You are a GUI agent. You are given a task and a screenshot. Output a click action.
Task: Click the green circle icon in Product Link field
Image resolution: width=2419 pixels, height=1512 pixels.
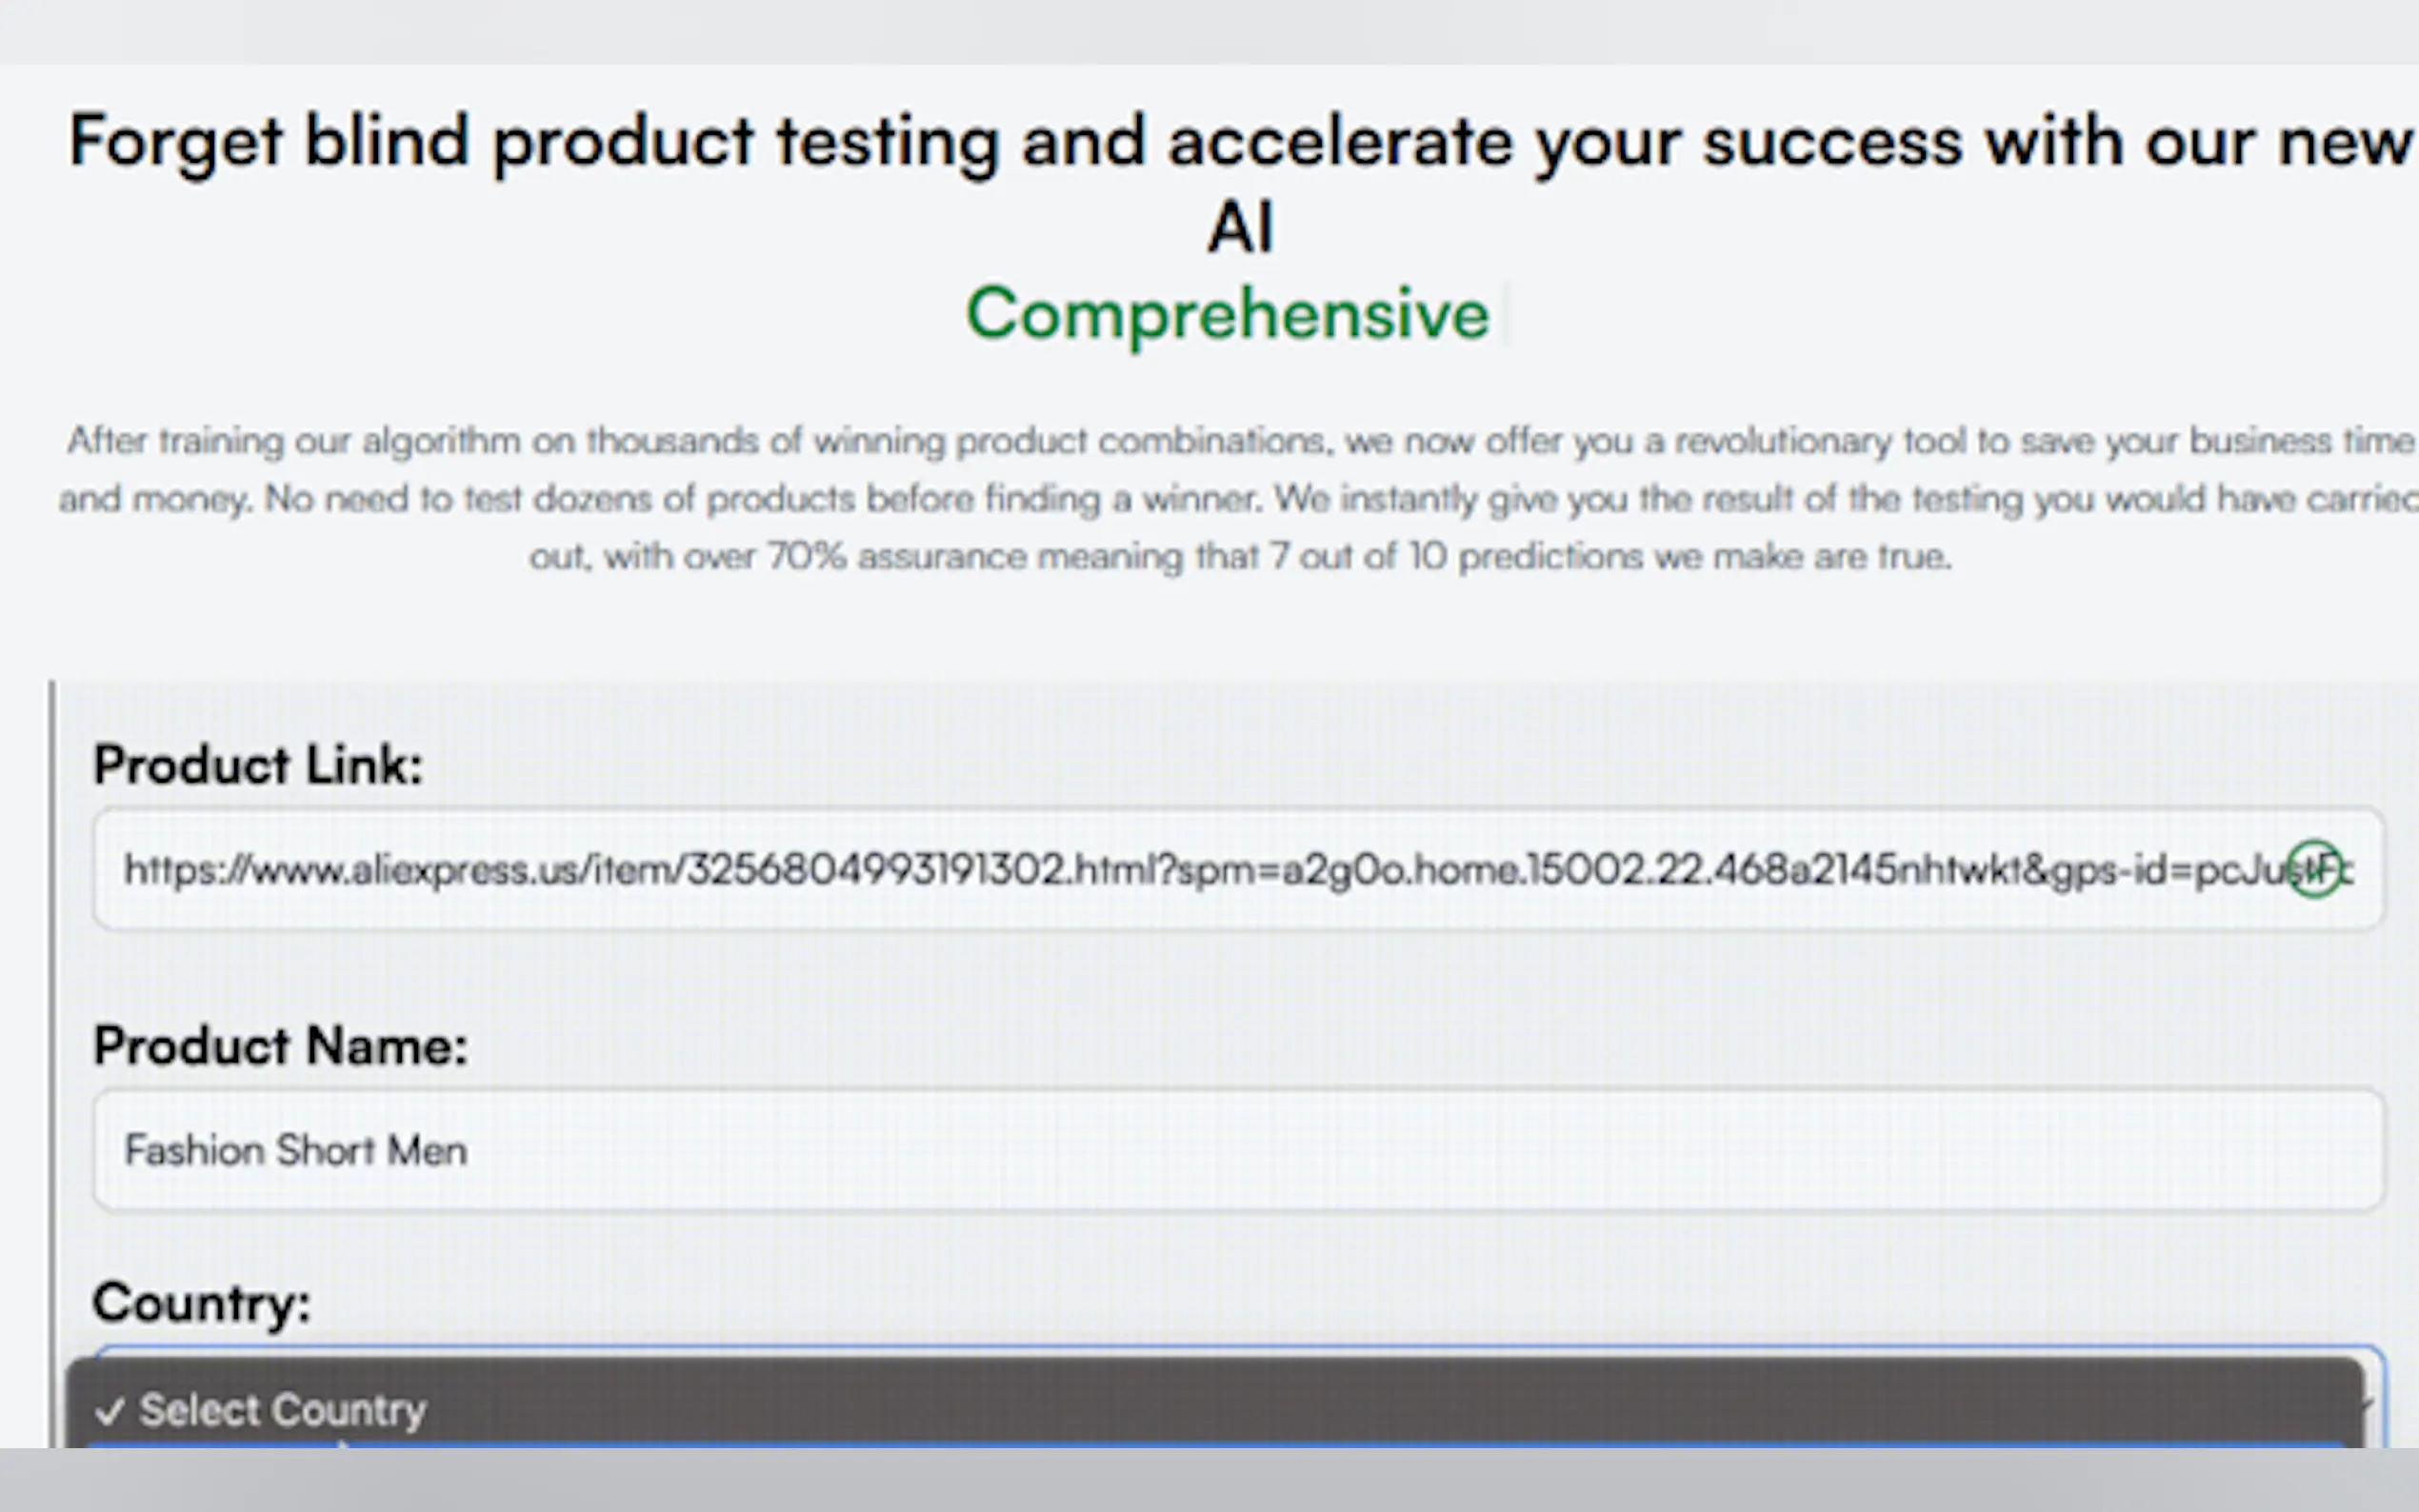2314,869
